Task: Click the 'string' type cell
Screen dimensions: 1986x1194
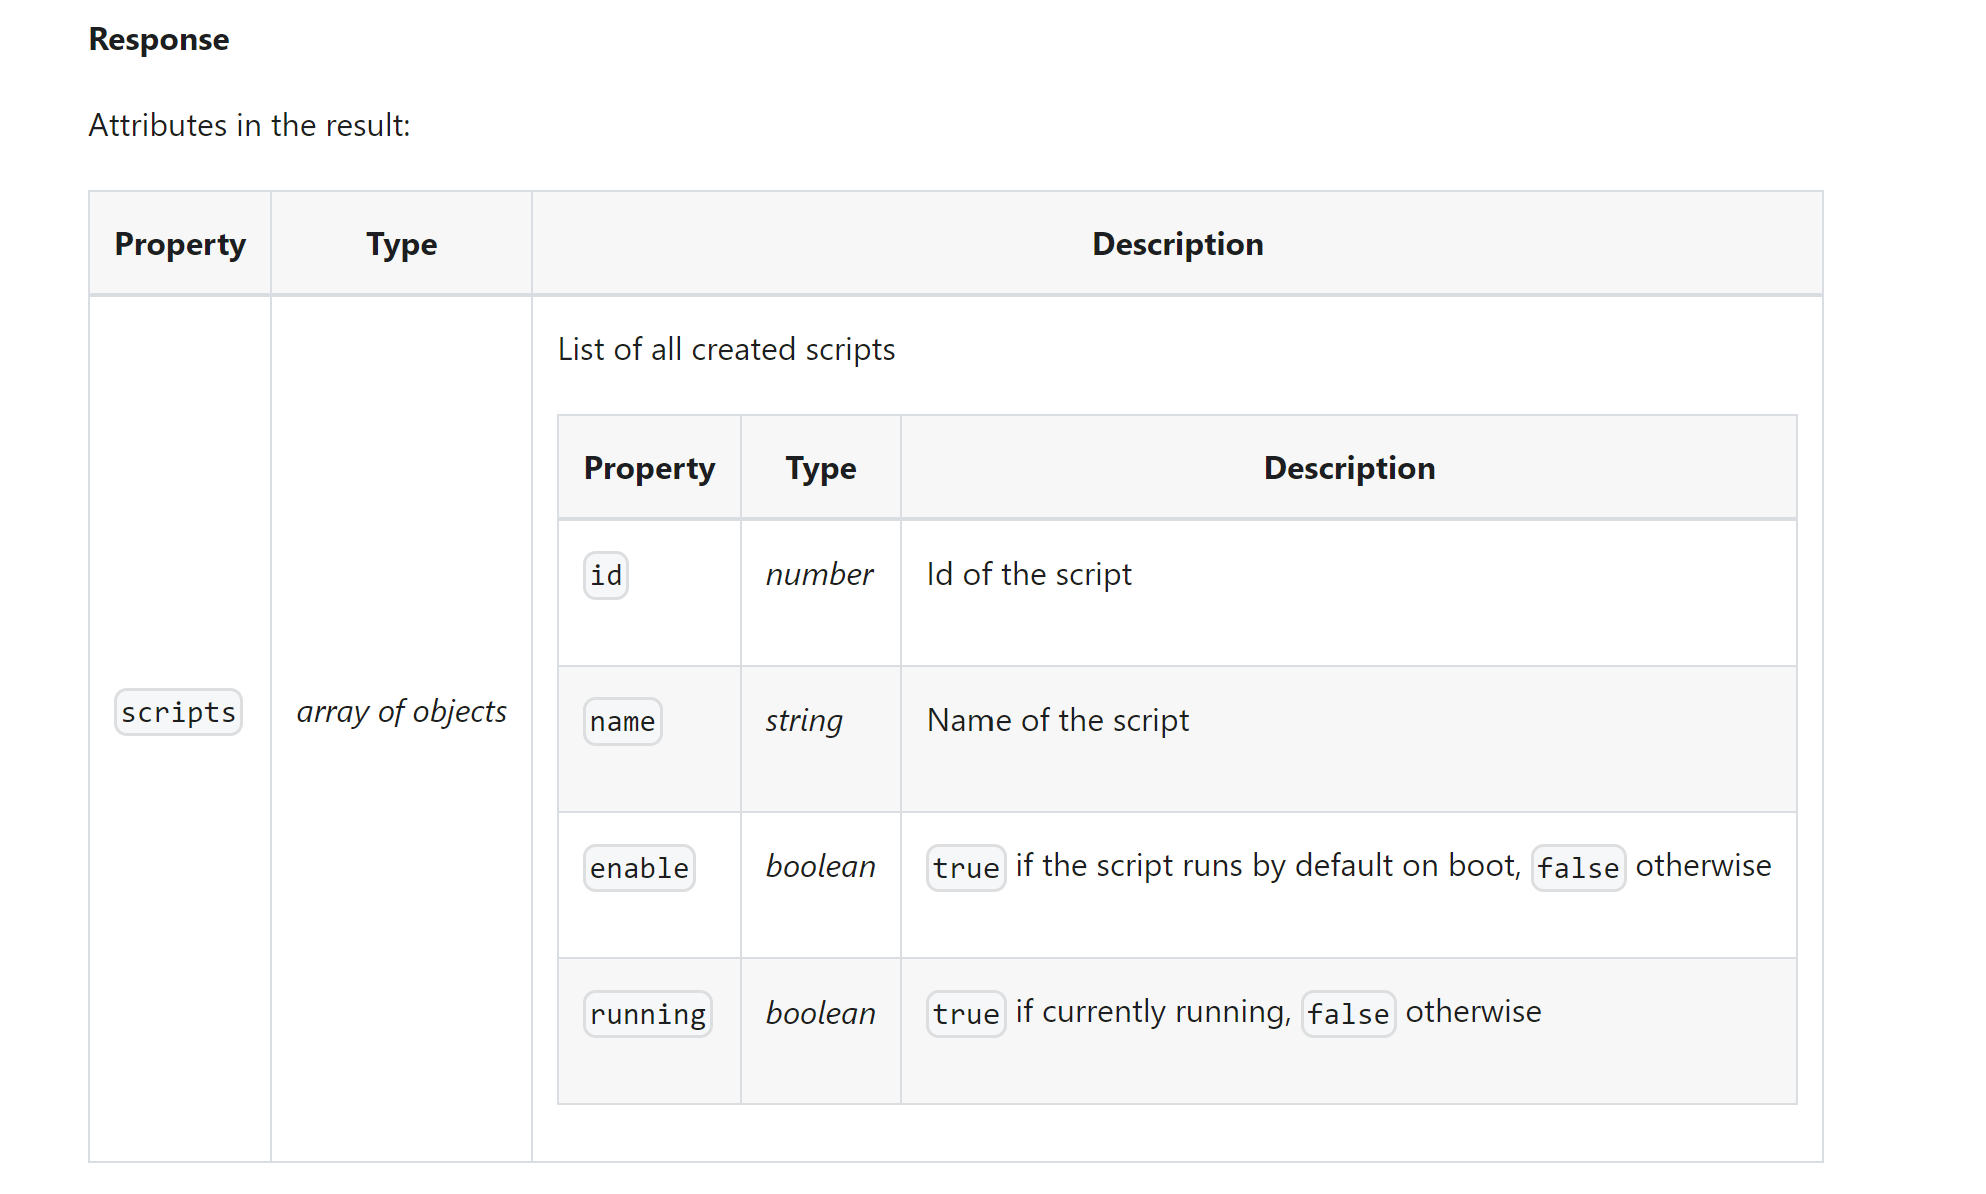Action: click(804, 720)
